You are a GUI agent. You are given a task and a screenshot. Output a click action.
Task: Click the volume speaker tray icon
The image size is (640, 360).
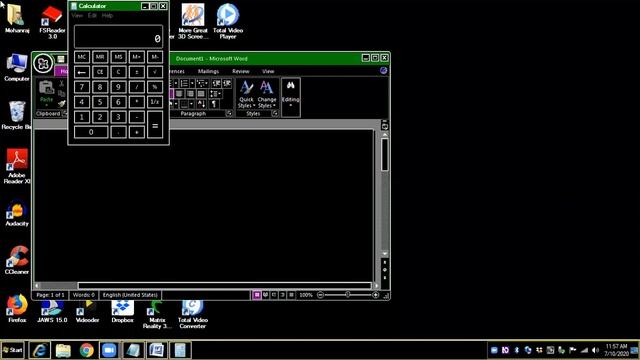pyautogui.click(x=596, y=350)
